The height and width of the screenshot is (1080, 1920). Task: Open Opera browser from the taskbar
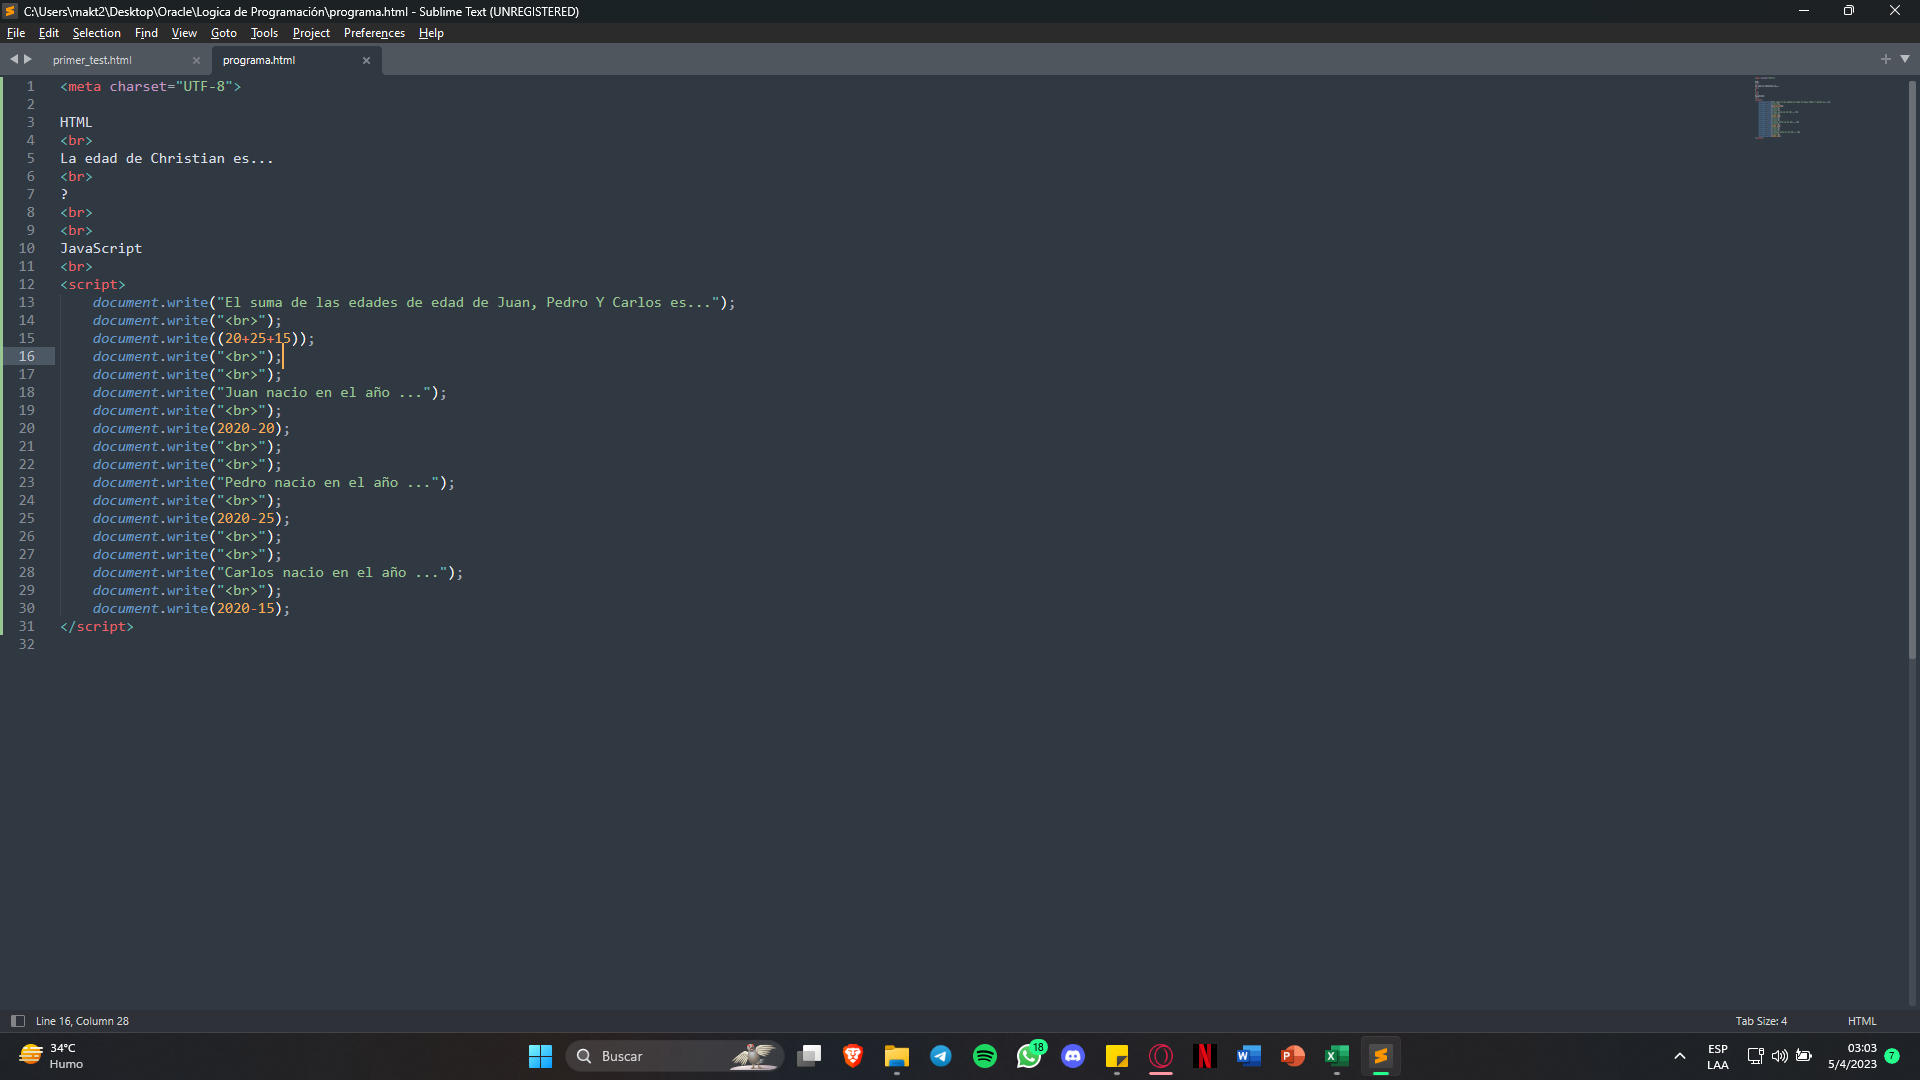pos(1161,1056)
